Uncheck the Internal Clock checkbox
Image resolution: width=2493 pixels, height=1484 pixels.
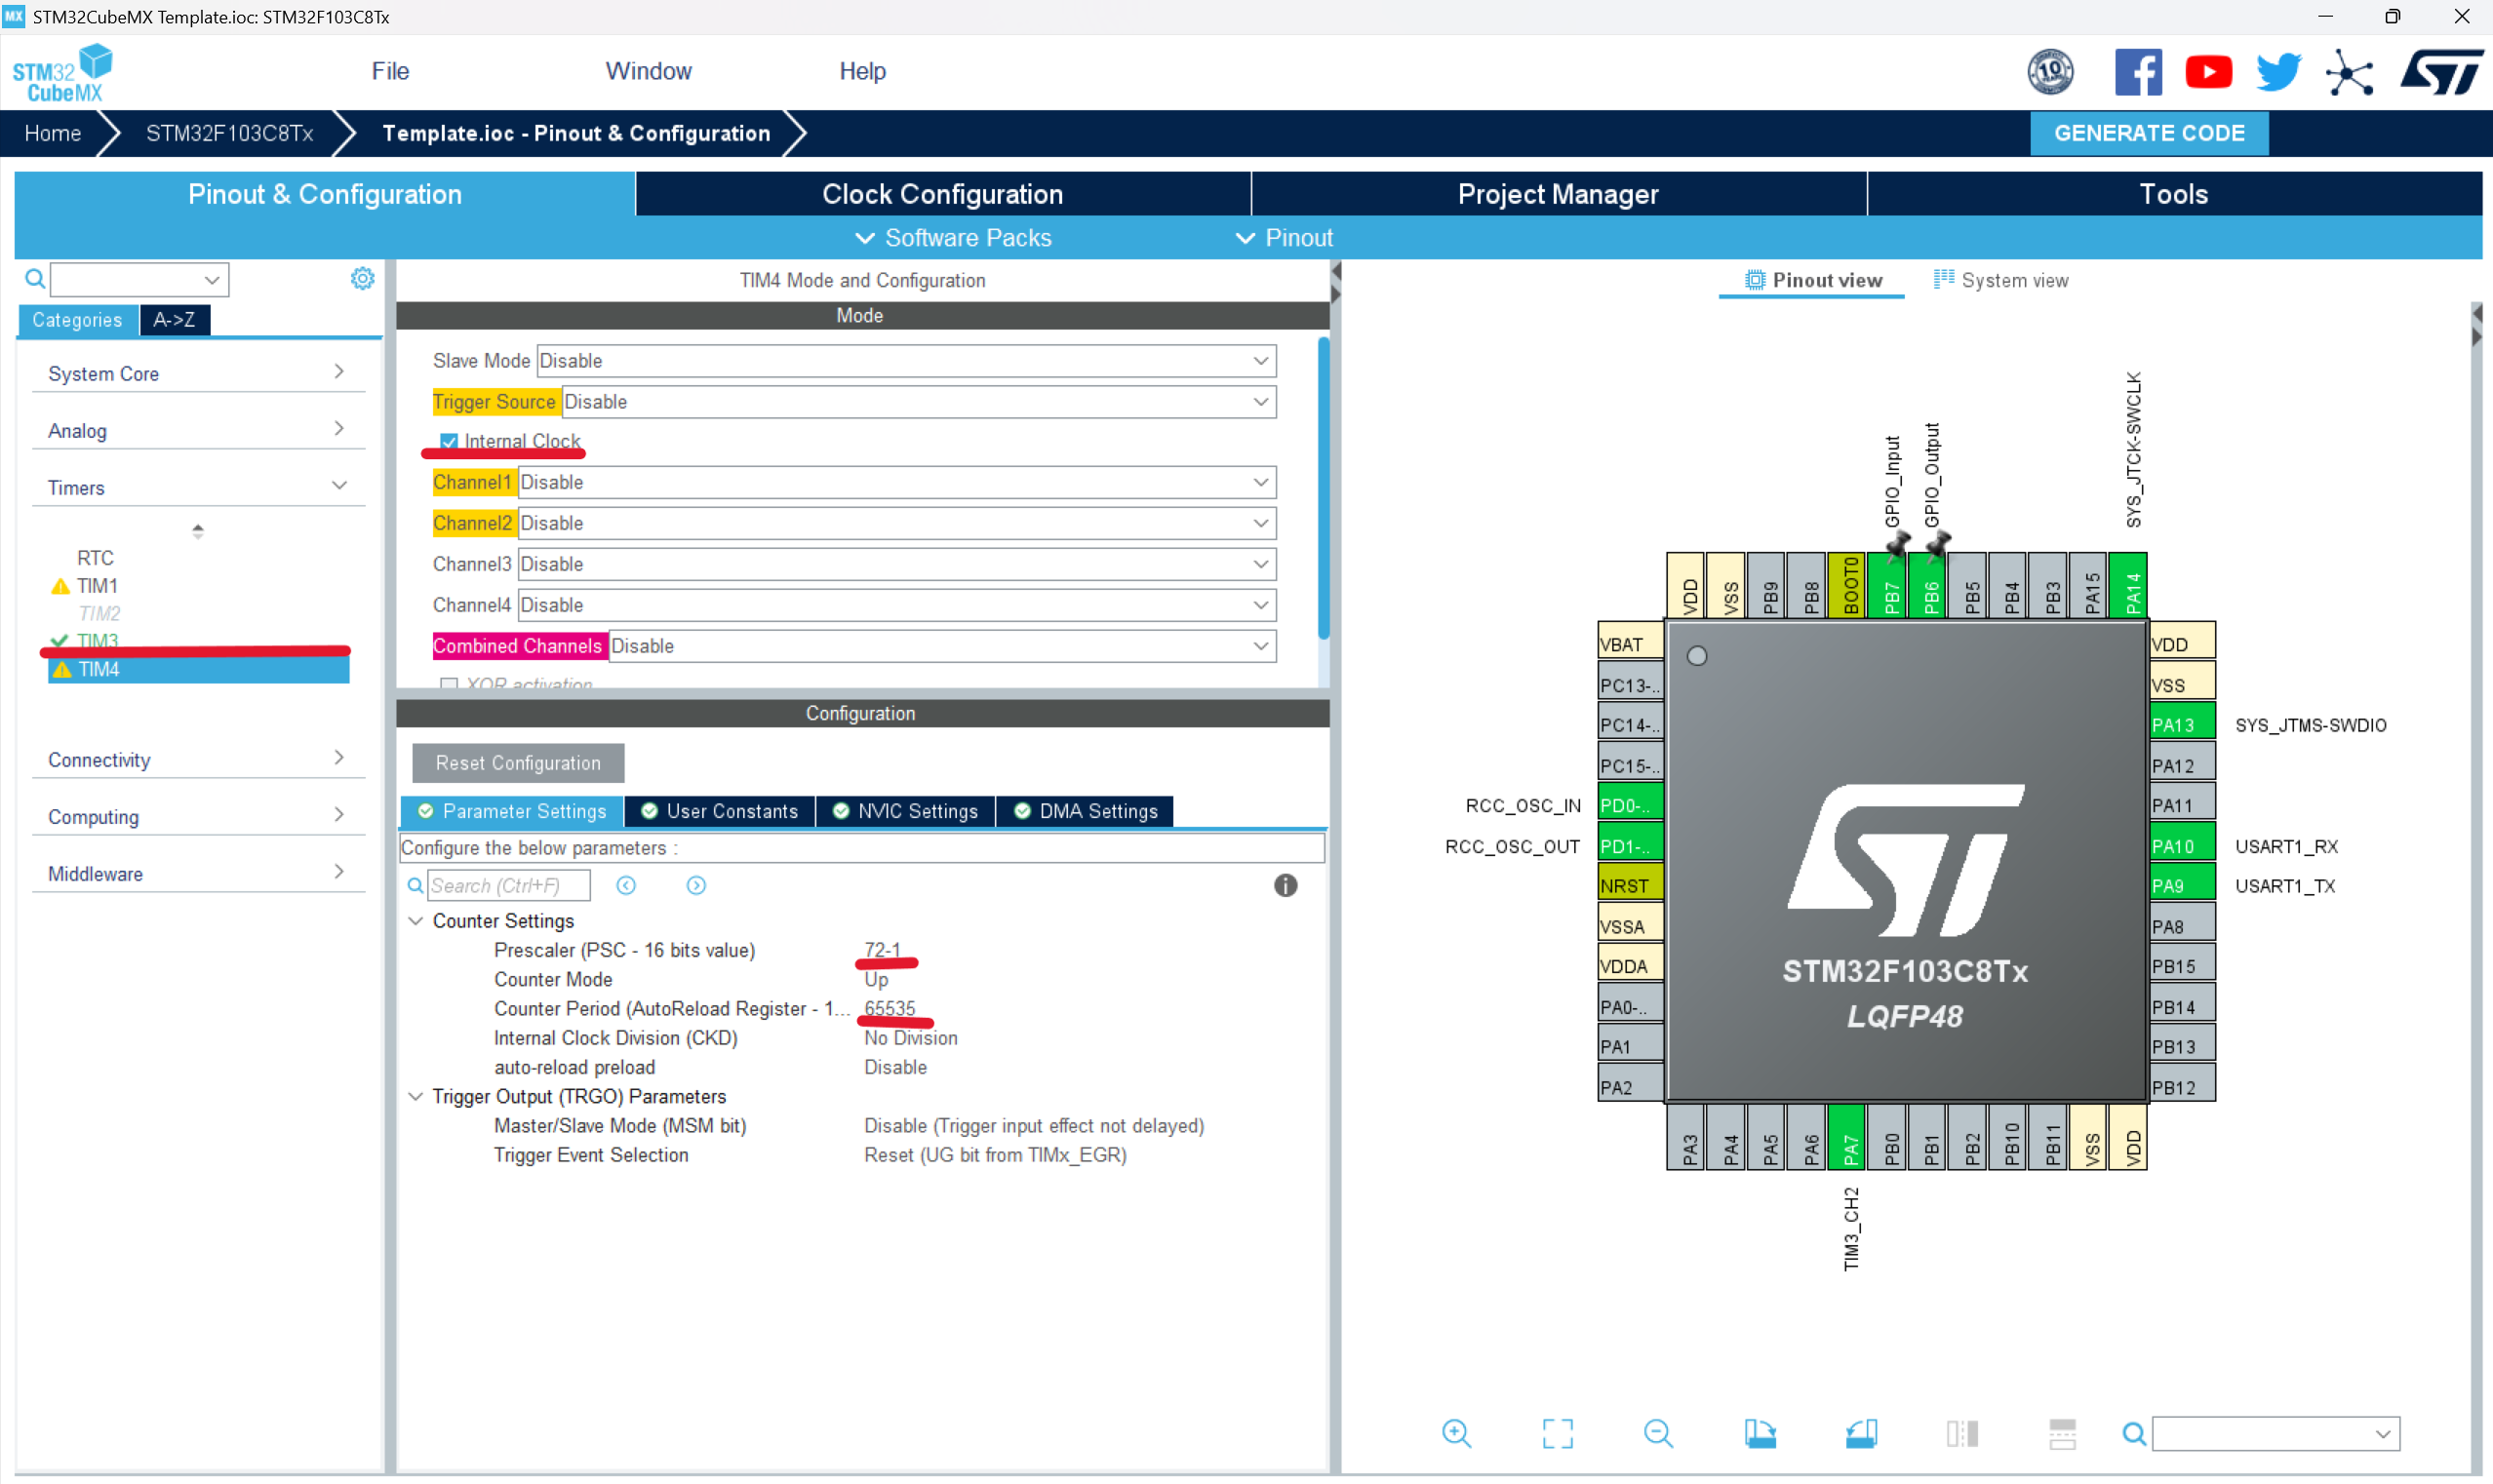coord(449,441)
